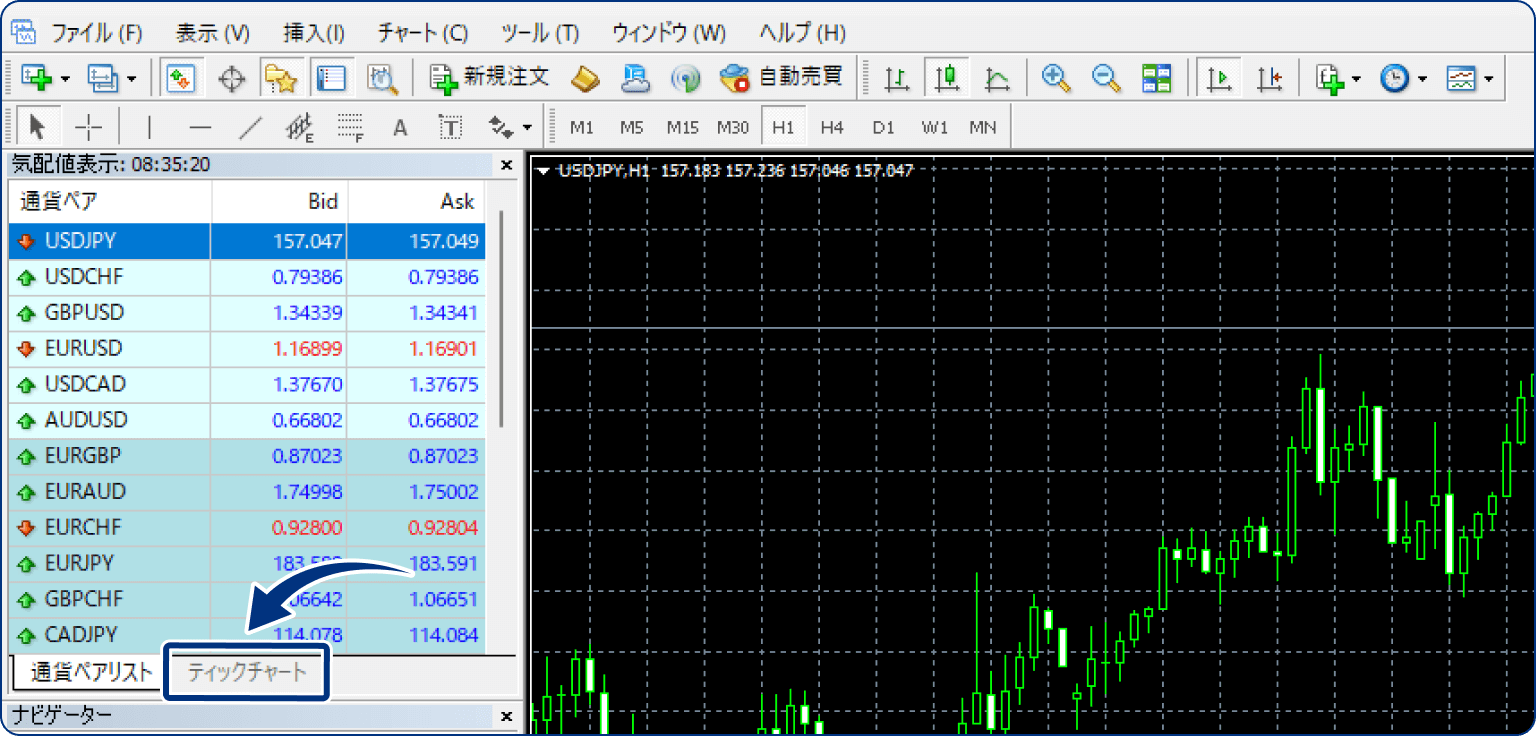The height and width of the screenshot is (736, 1536).
Task: Click the Zoom In magnifier icon
Action: (1056, 78)
